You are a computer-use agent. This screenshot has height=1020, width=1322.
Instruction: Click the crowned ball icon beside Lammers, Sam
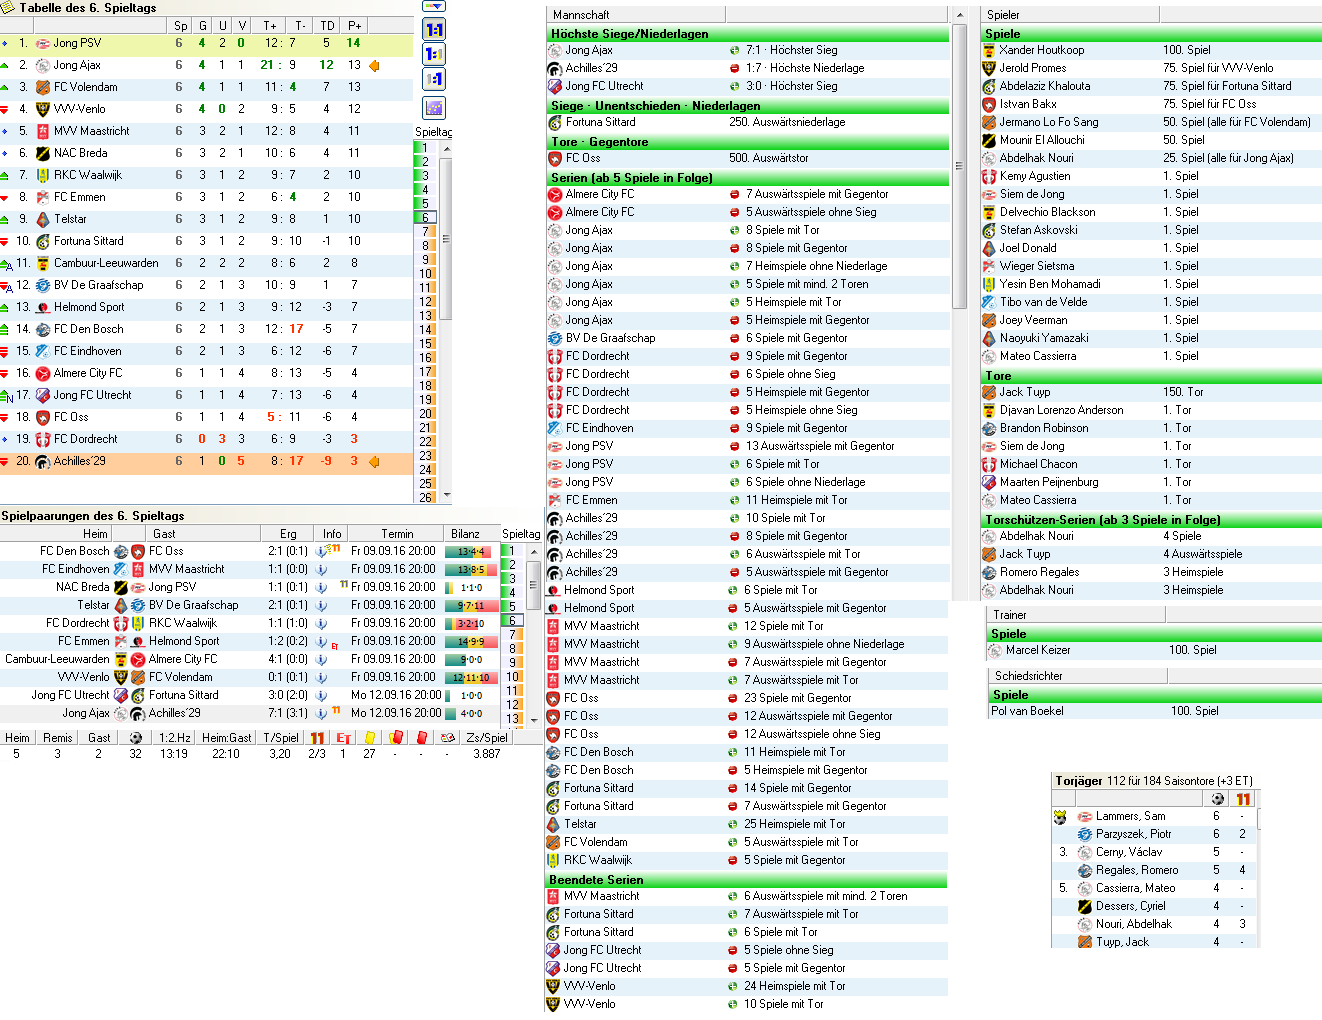point(1060,816)
